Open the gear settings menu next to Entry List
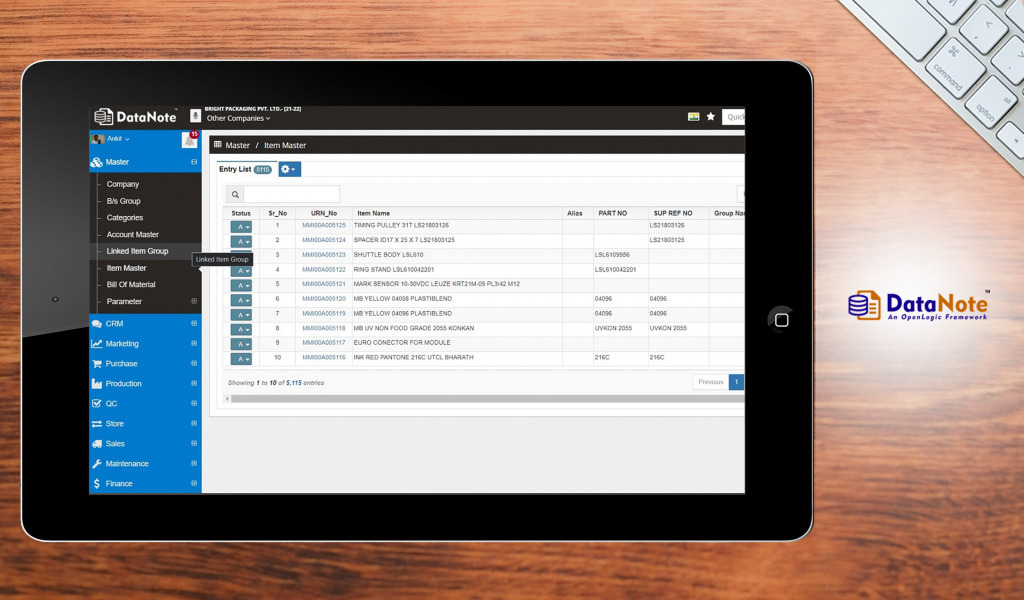Screen dimensions: 1024x600 (x=288, y=169)
